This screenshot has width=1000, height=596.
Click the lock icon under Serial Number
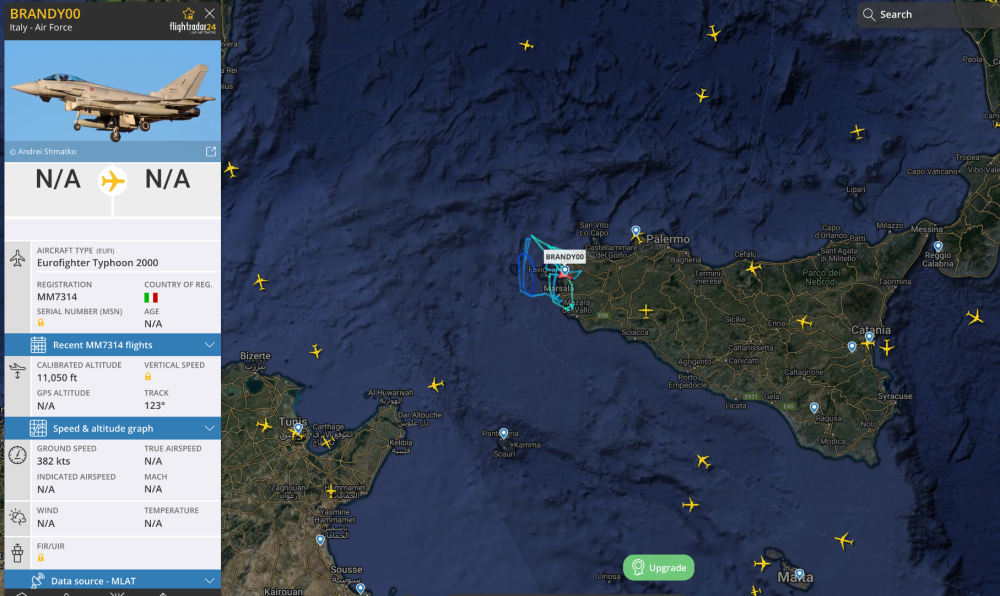[x=41, y=323]
